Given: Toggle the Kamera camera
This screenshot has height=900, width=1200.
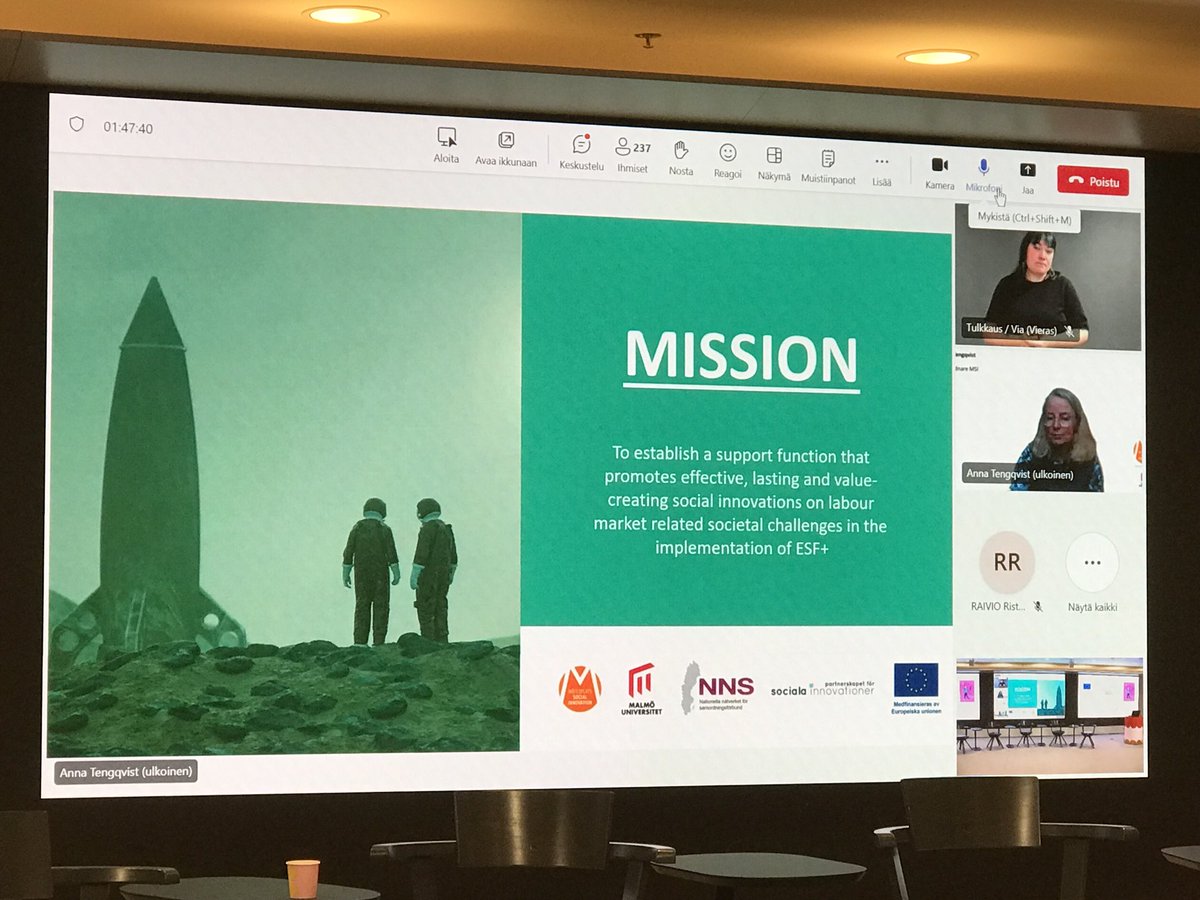Looking at the screenshot, I should point(939,172).
